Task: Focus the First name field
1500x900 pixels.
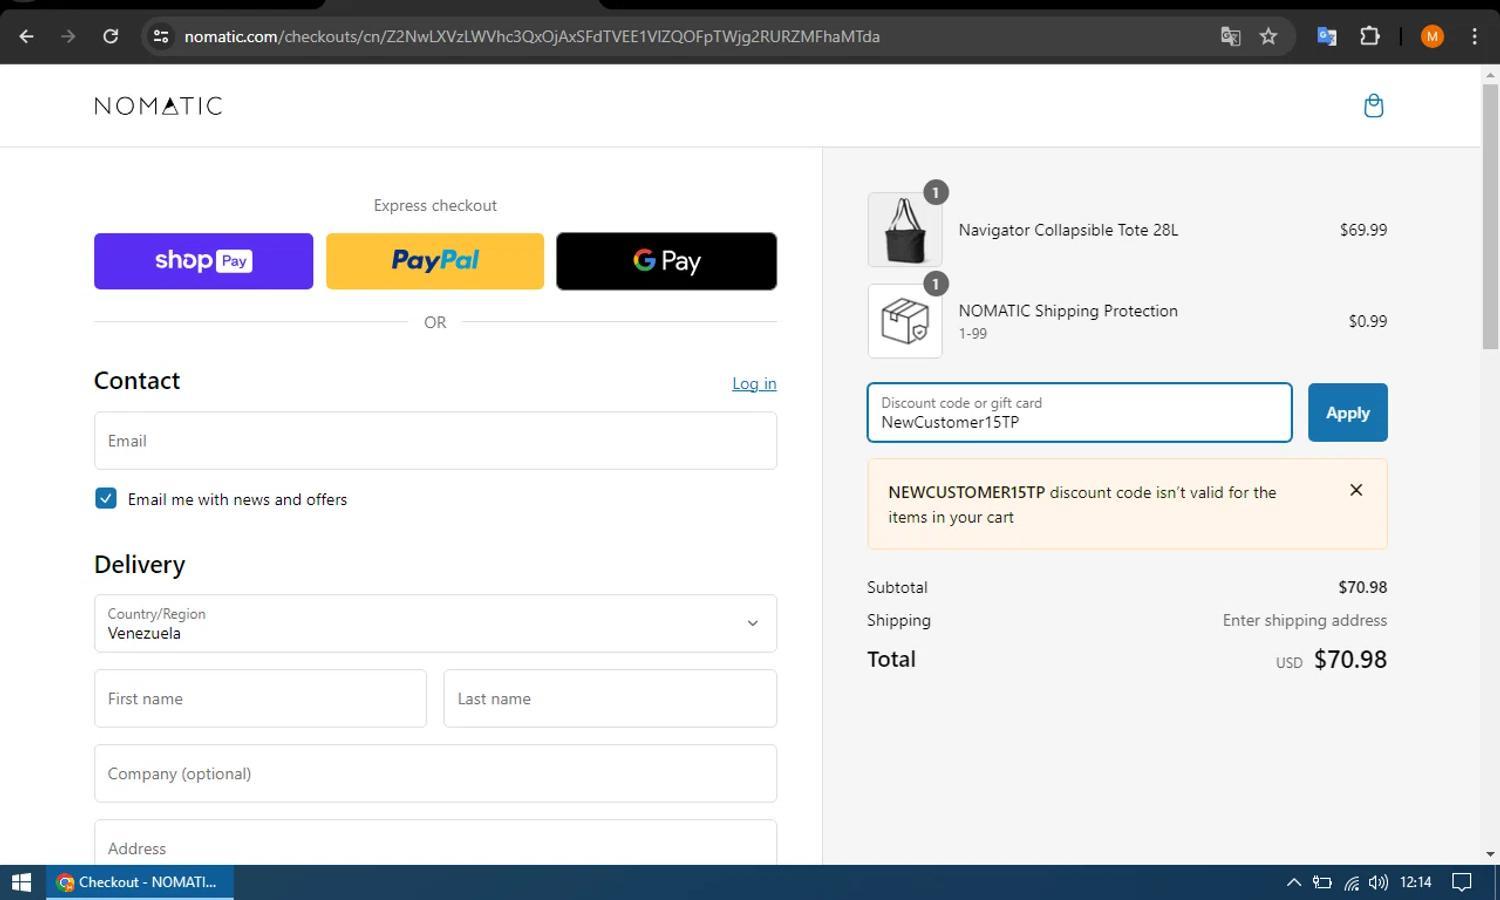Action: pyautogui.click(x=260, y=699)
